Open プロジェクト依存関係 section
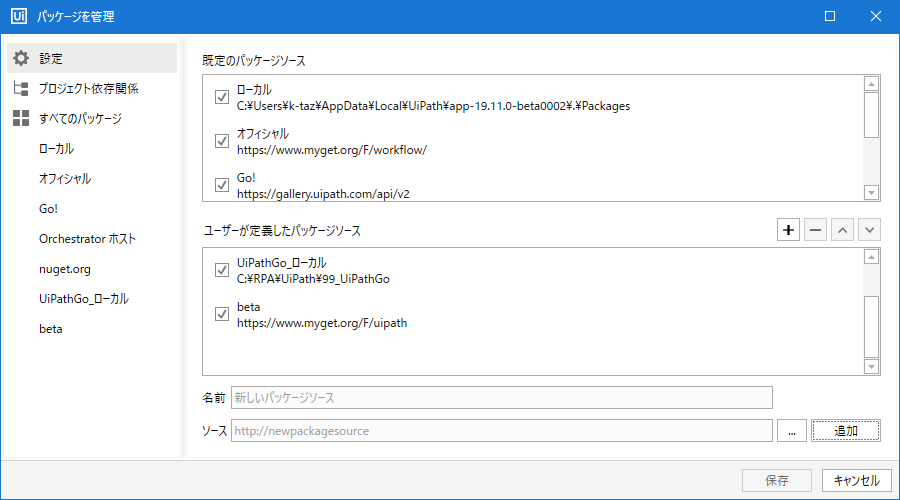 pos(88,88)
